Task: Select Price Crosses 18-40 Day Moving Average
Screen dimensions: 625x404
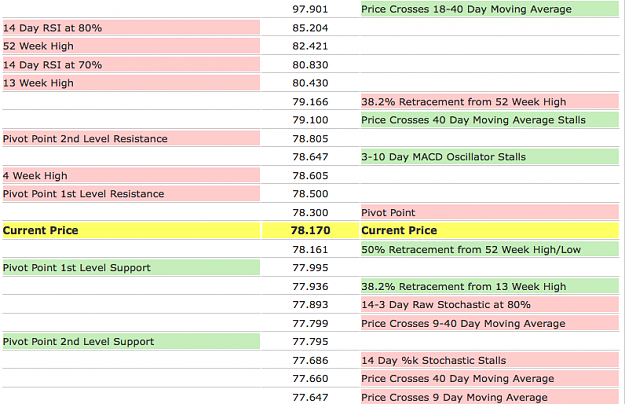Action: tap(466, 9)
